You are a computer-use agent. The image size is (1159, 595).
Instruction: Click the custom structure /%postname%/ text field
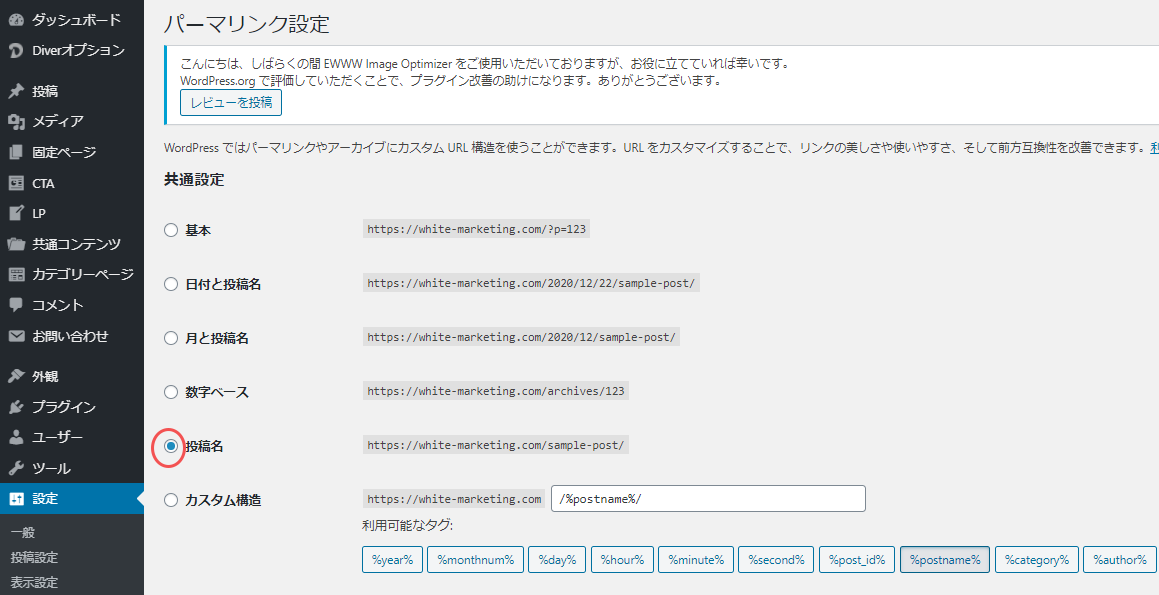click(708, 499)
